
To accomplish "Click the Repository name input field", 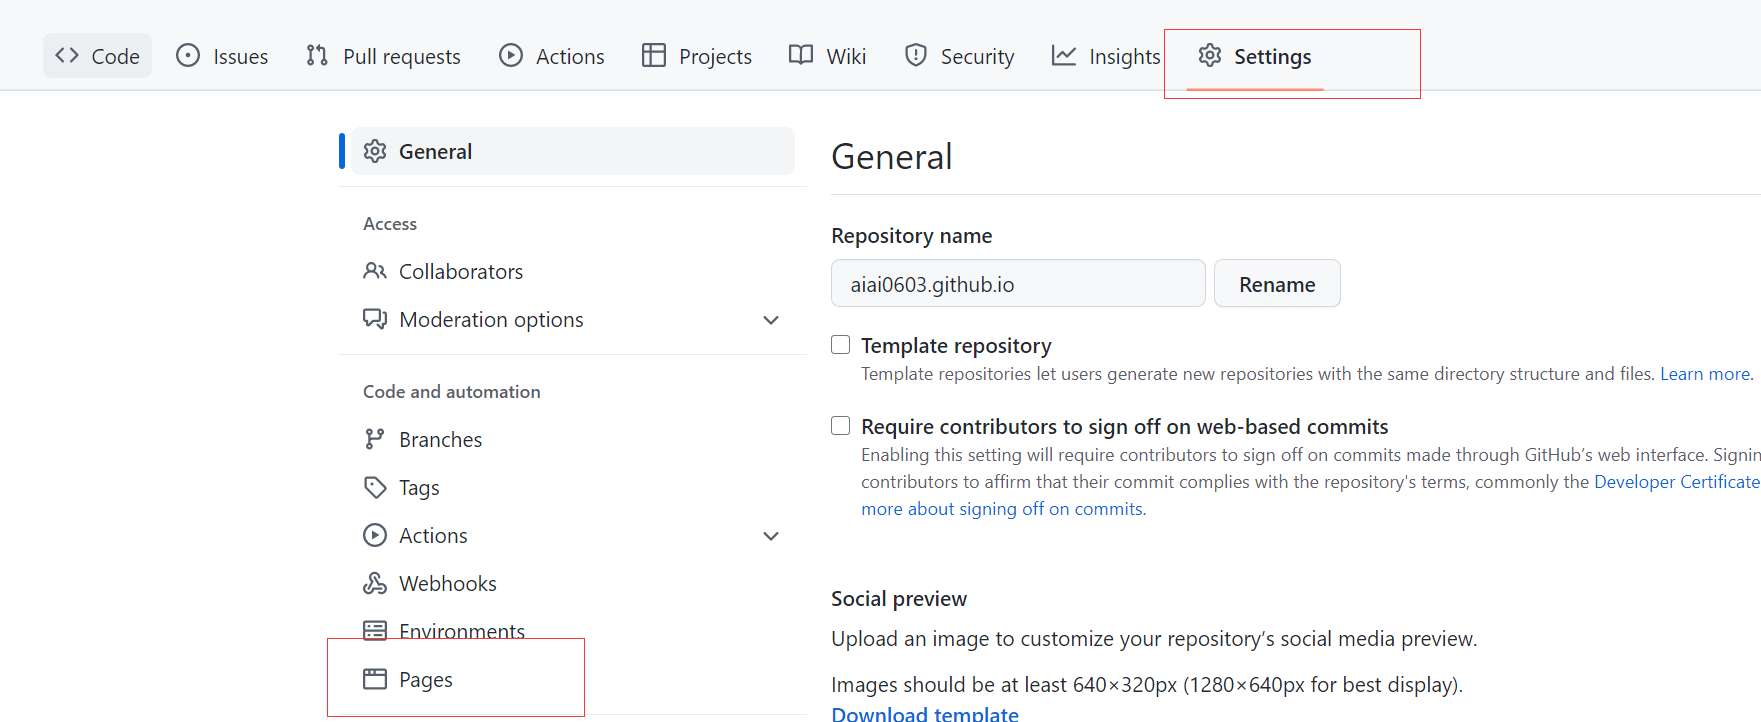I will click(x=1017, y=284).
